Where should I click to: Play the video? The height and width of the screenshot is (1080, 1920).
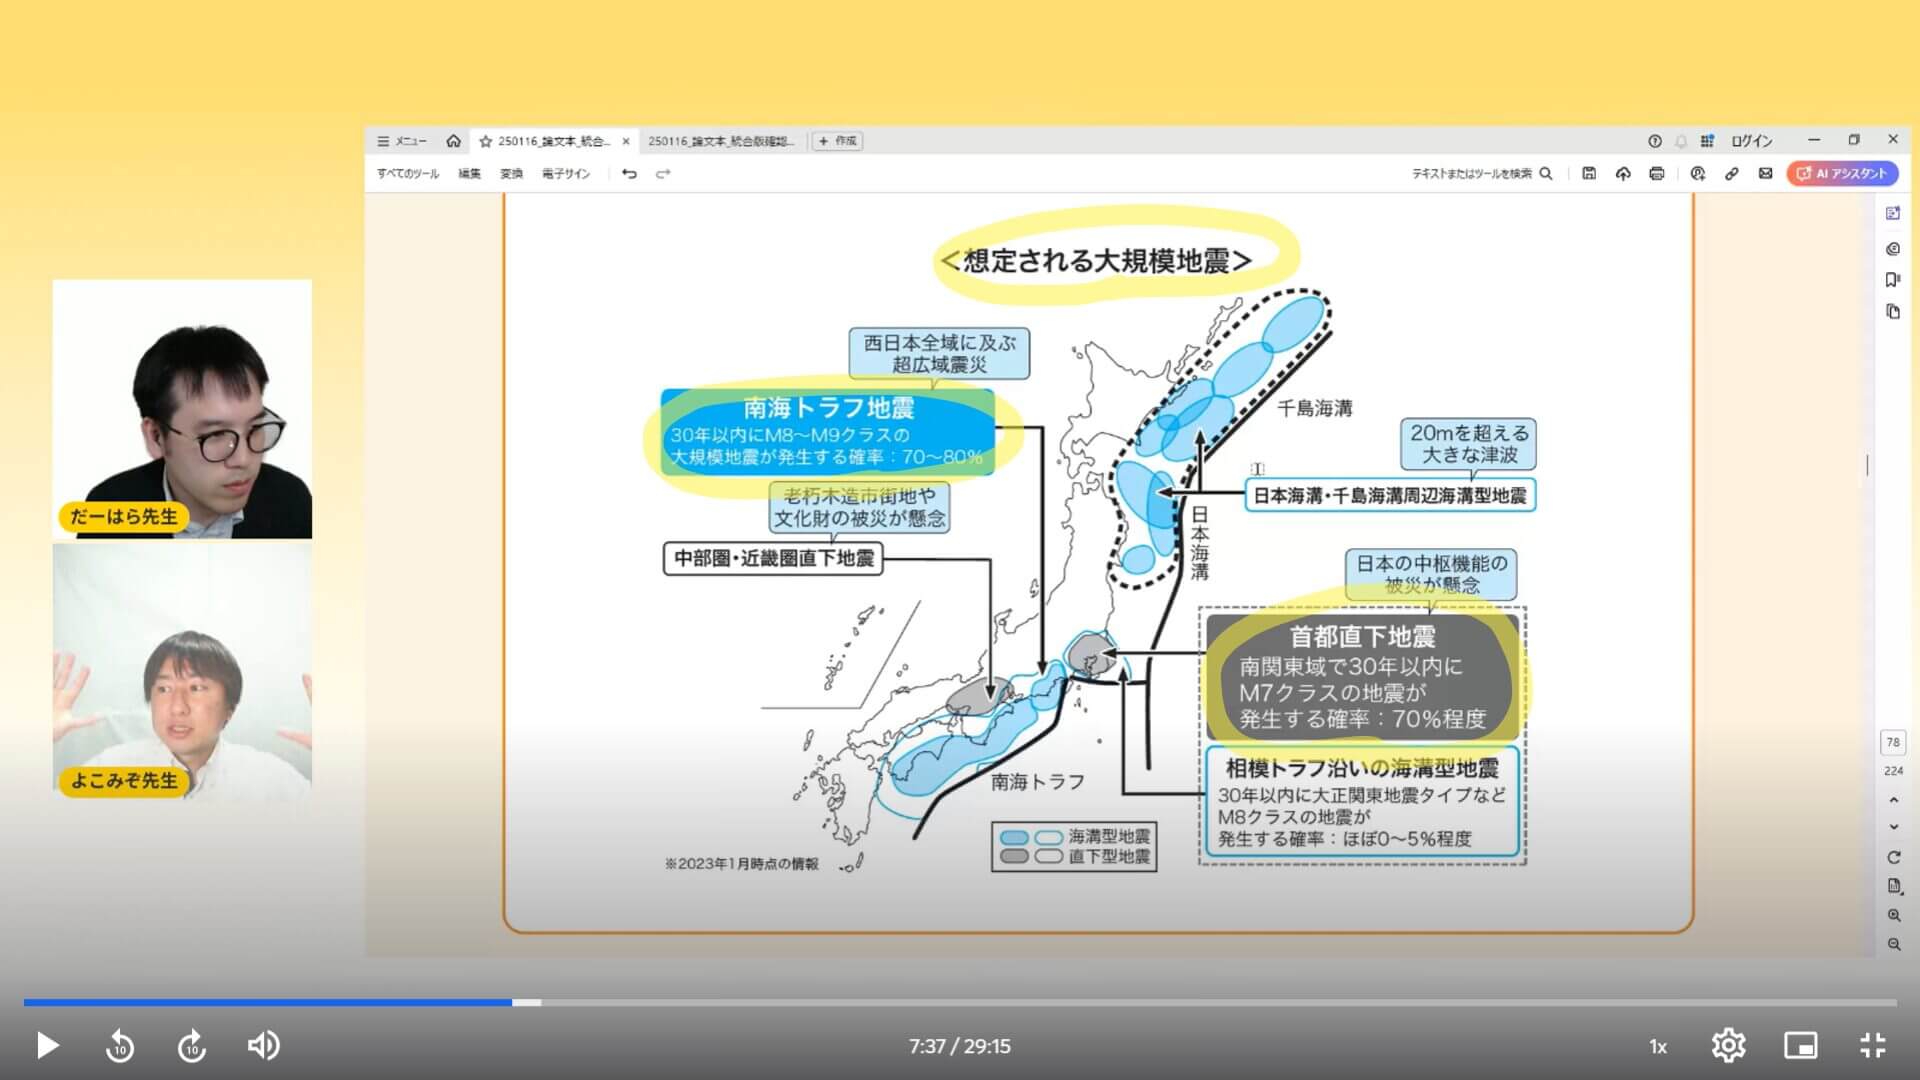[47, 1046]
